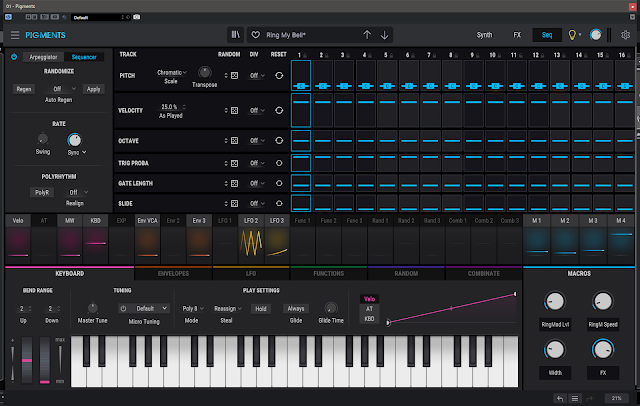Open the Envelopes modulation tab
The image size is (640, 406).
[x=173, y=274]
